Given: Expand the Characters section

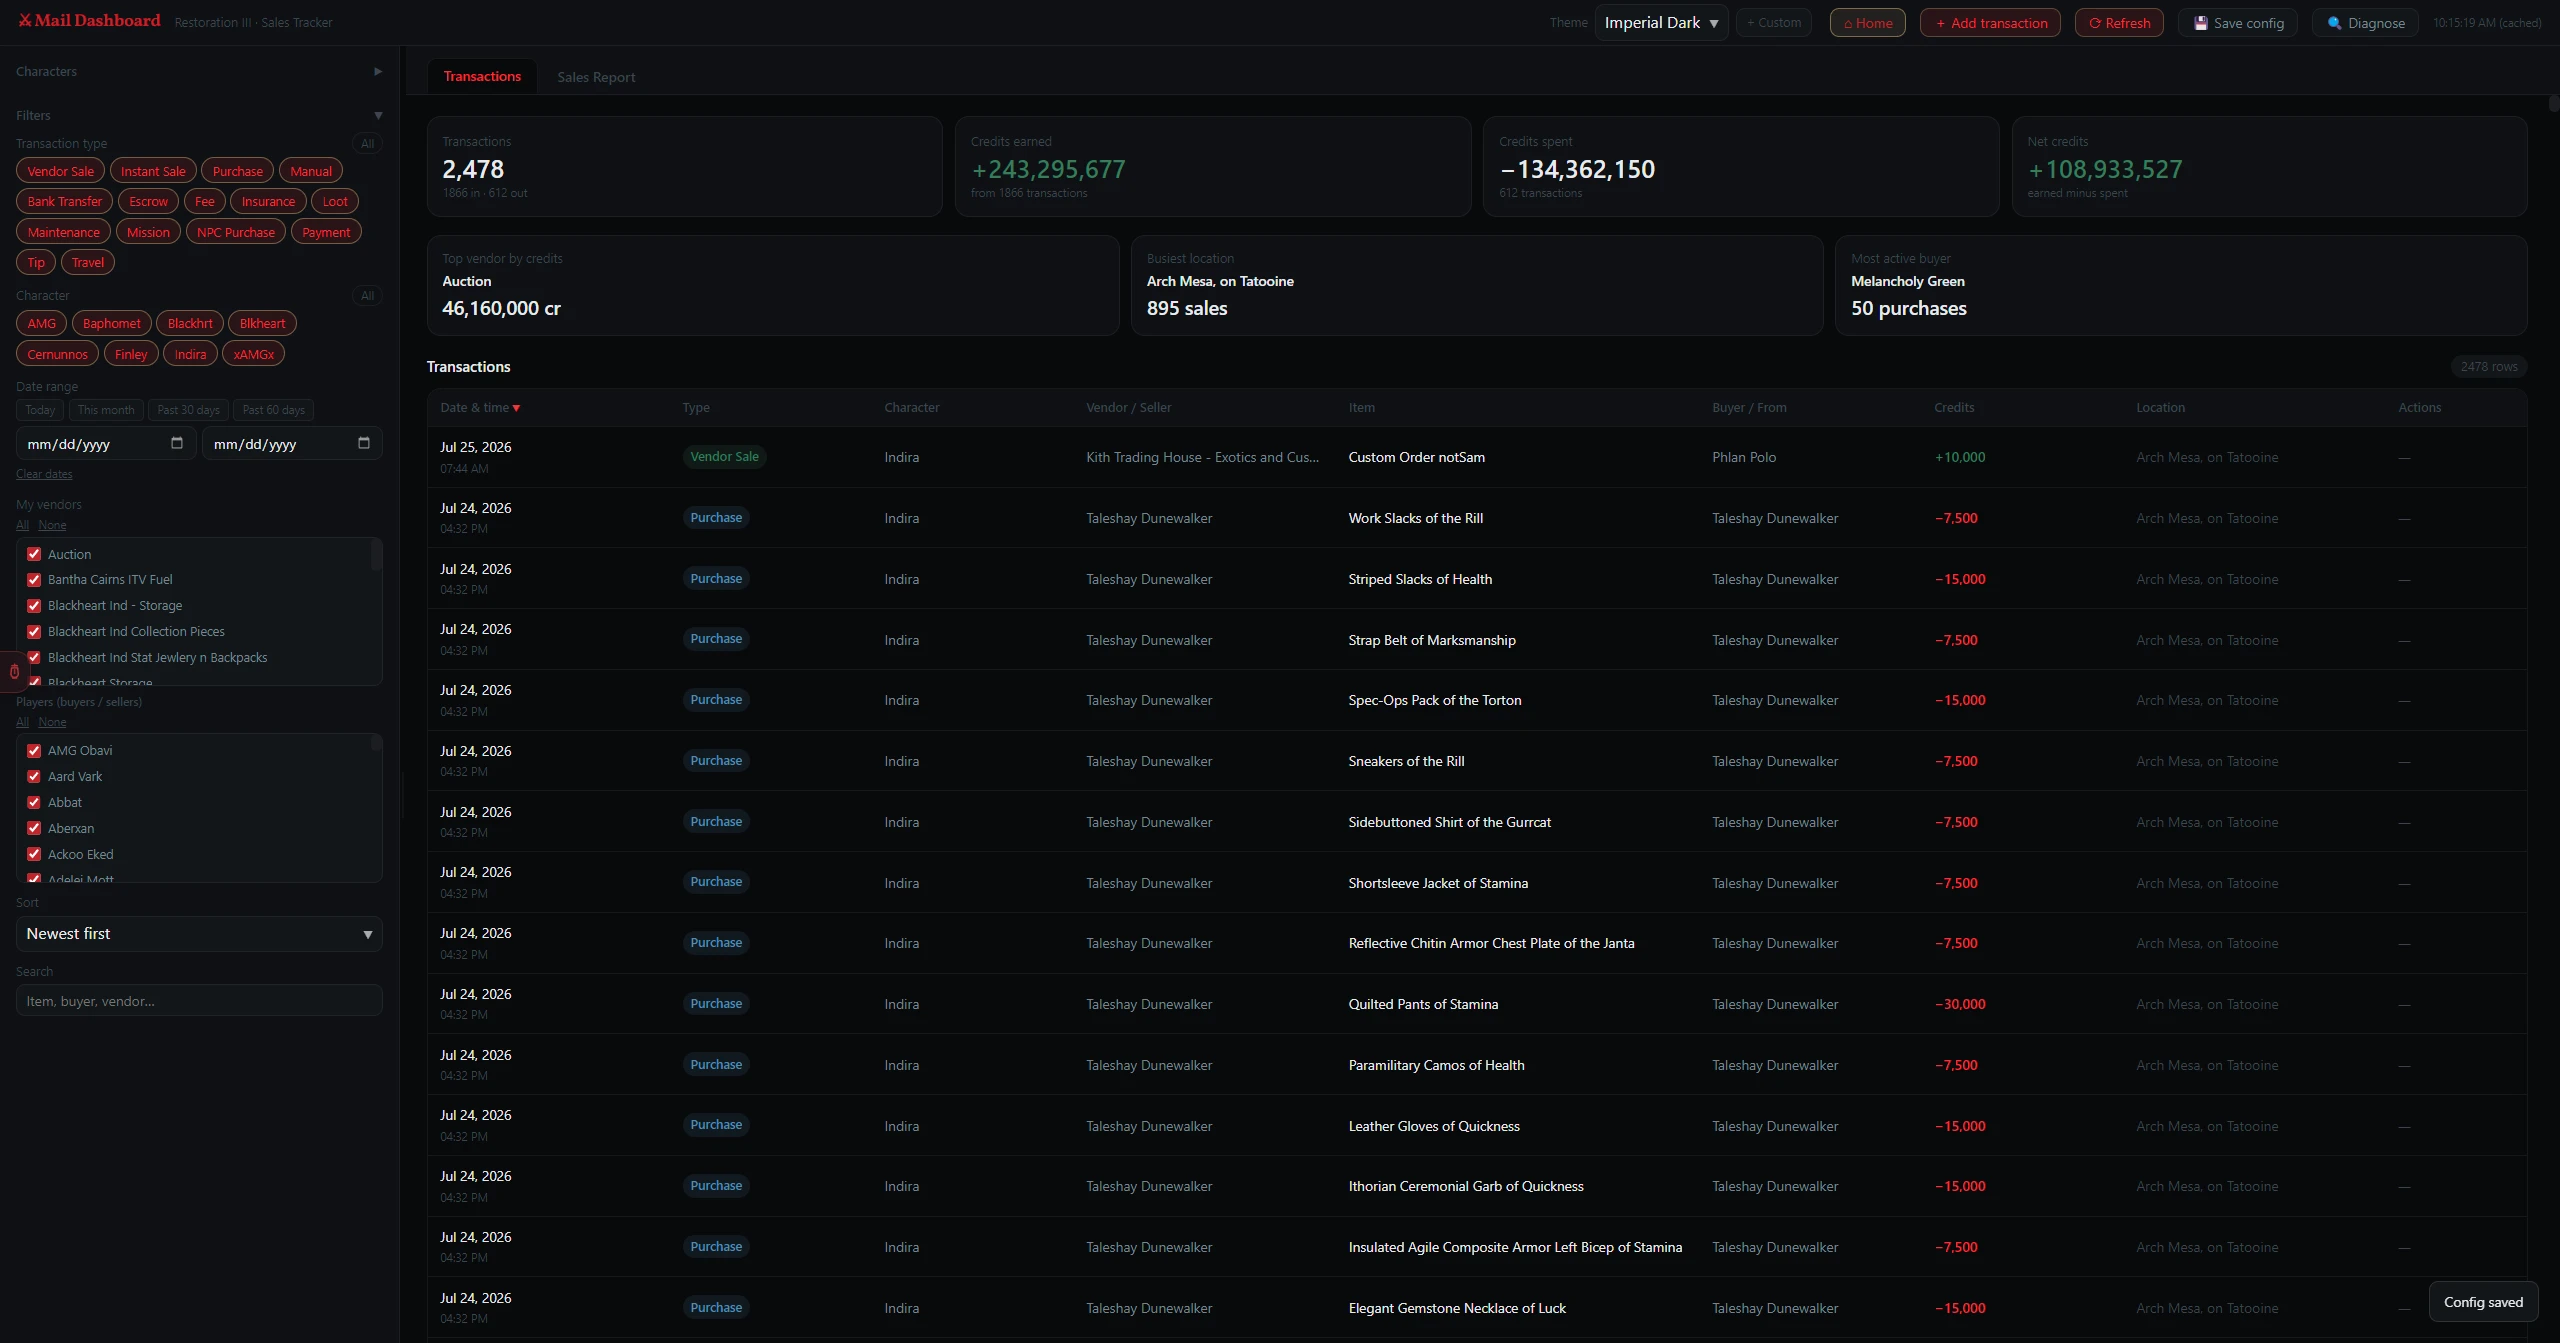Looking at the screenshot, I should (x=199, y=71).
